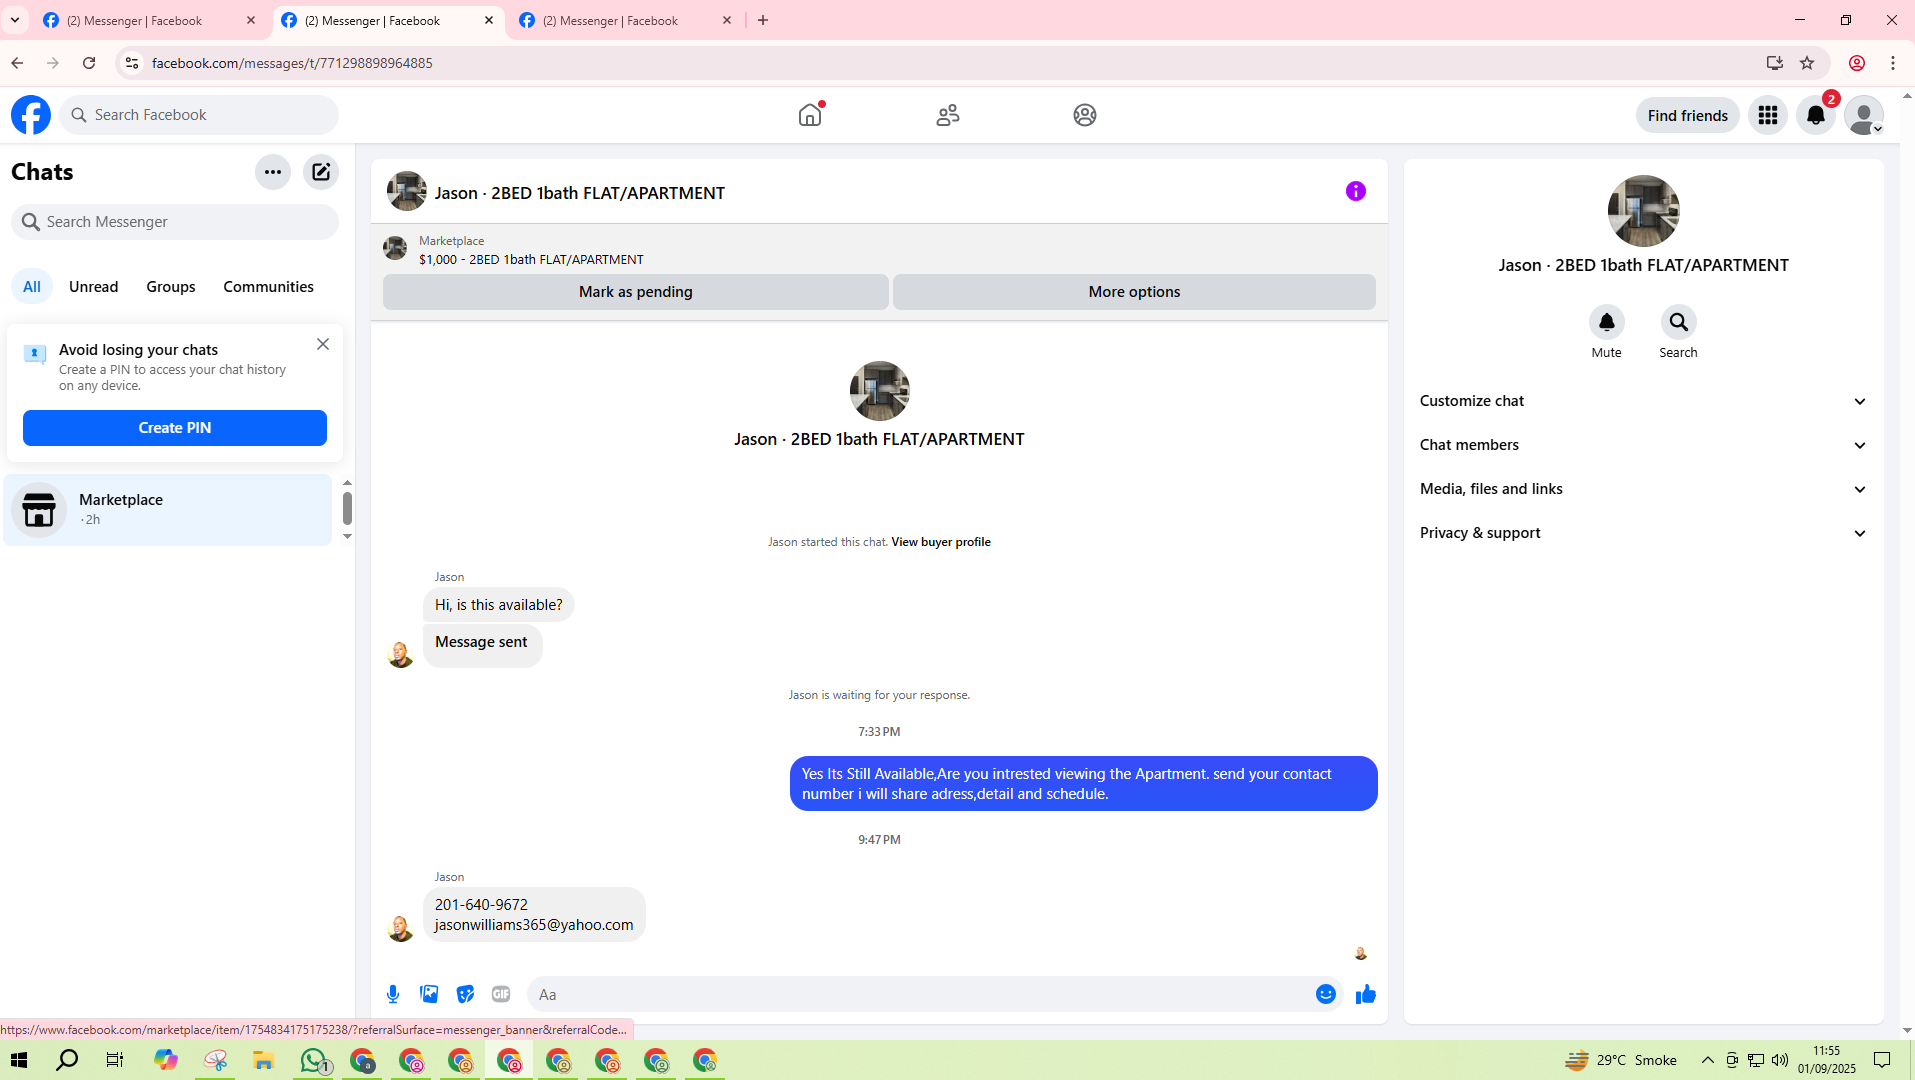Open the listing thumbnail in right panel
This screenshot has width=1915, height=1080.
pyautogui.click(x=1644, y=211)
